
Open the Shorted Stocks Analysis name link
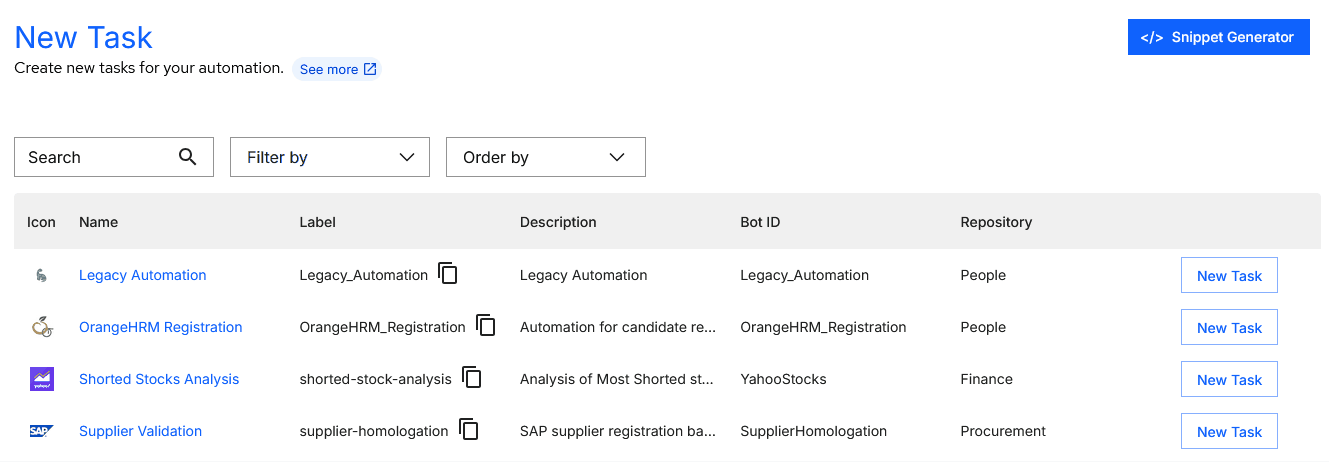click(x=159, y=379)
